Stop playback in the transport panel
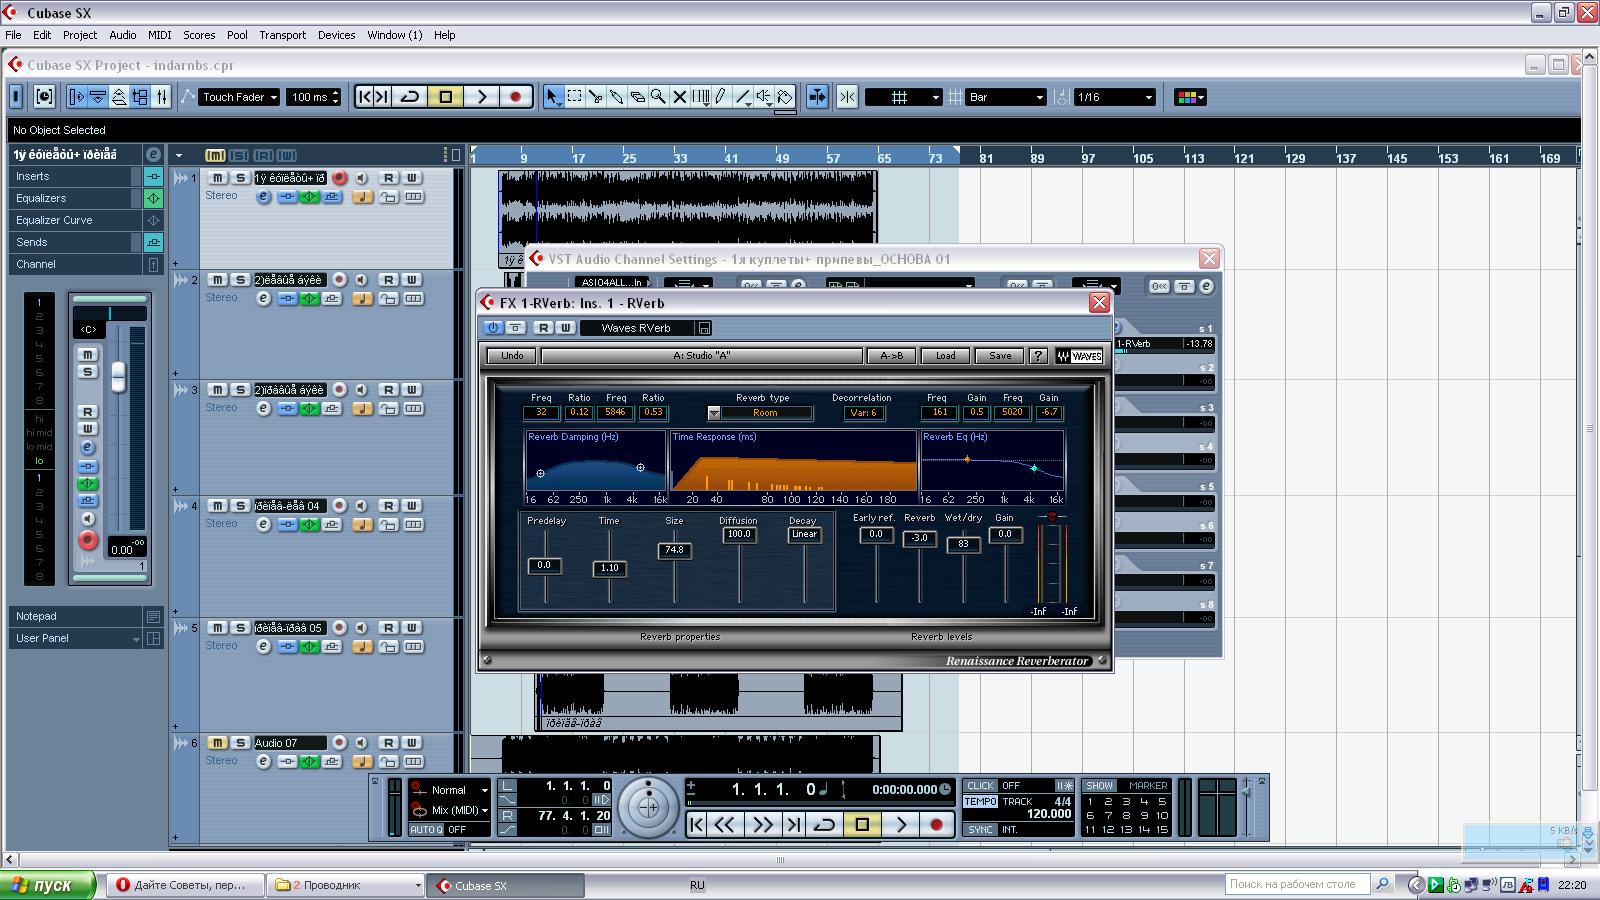Viewport: 1600px width, 900px height. tap(862, 824)
